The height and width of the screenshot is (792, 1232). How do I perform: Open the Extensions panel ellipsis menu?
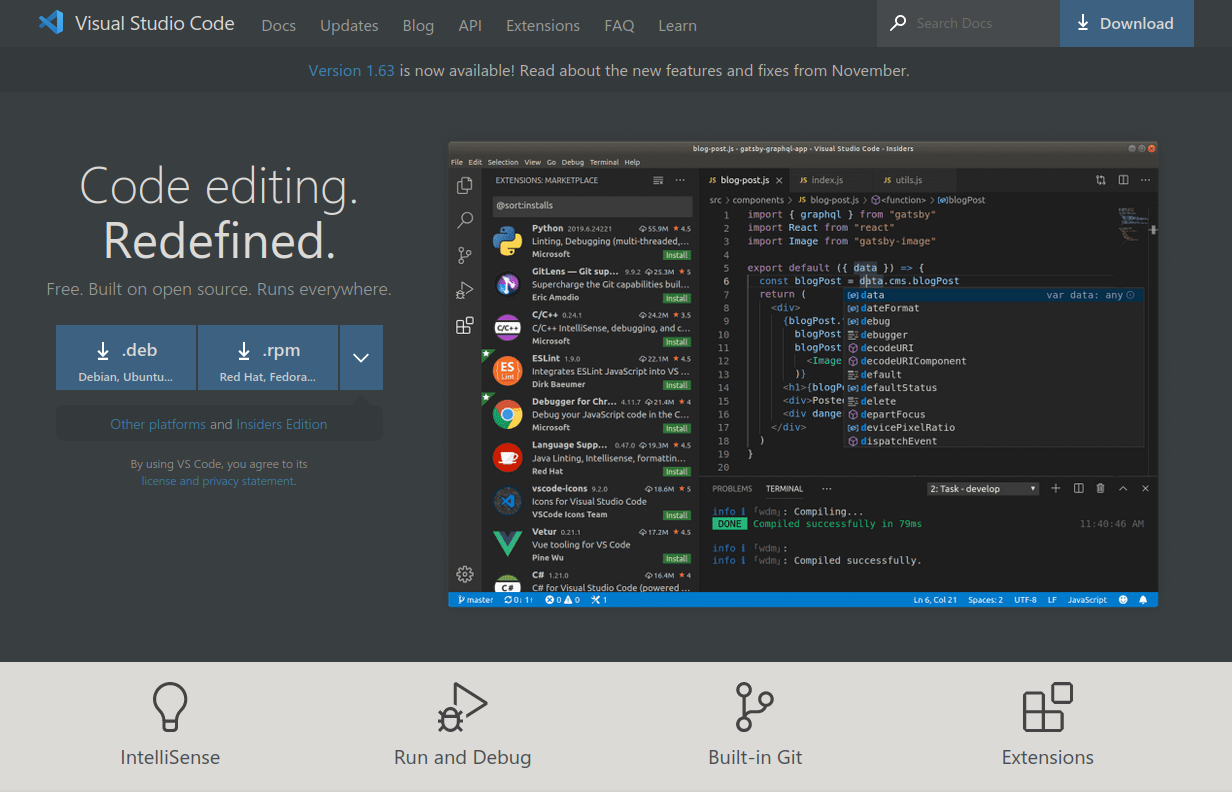[x=680, y=180]
